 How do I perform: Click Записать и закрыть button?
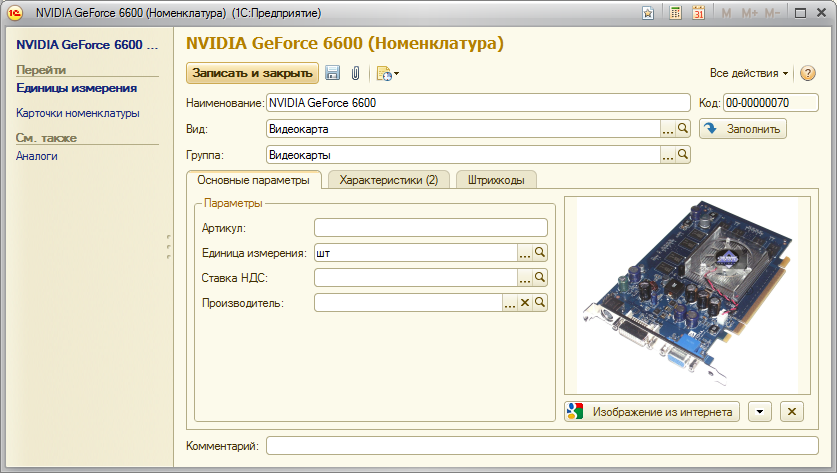[252, 73]
